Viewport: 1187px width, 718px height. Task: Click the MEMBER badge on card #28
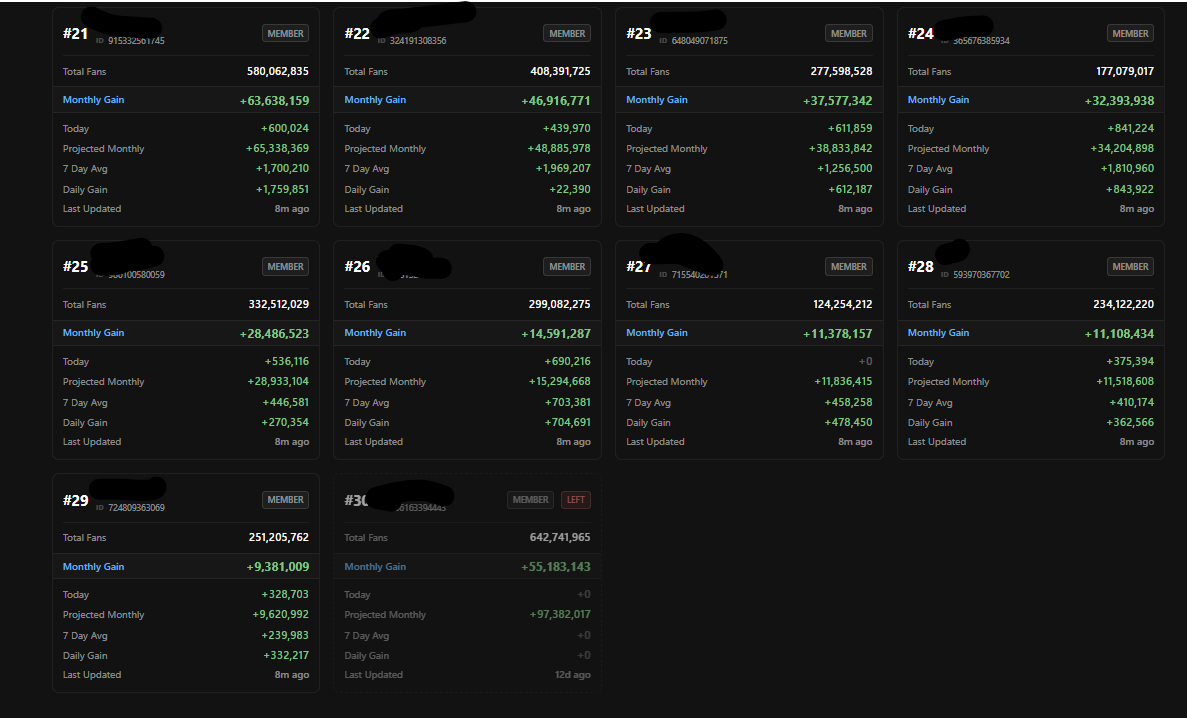tap(1130, 267)
